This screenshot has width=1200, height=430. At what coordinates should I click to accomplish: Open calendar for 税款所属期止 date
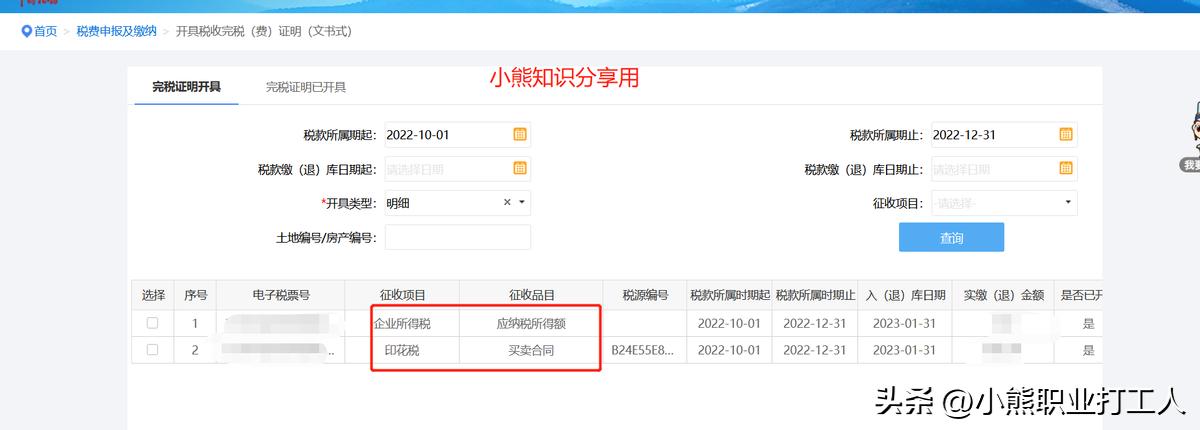point(1066,134)
